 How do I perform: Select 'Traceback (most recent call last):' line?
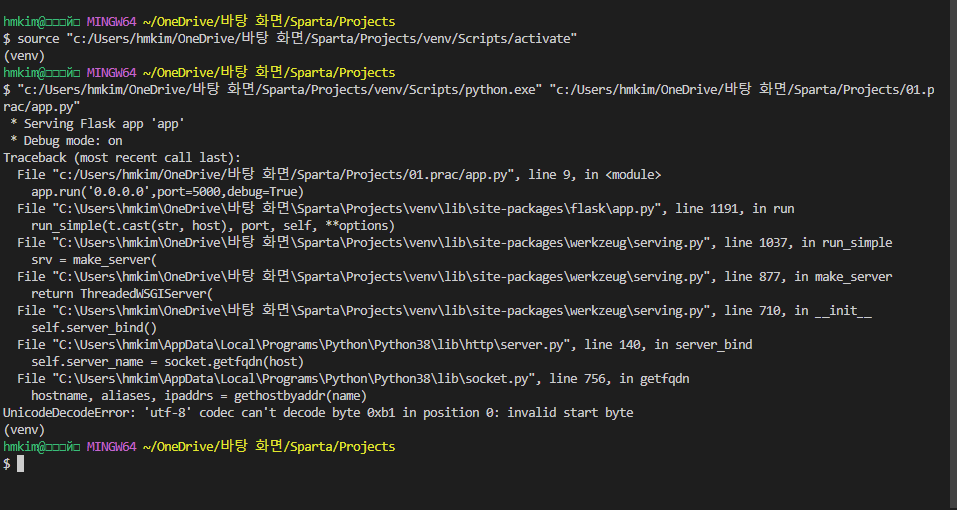tap(122, 158)
